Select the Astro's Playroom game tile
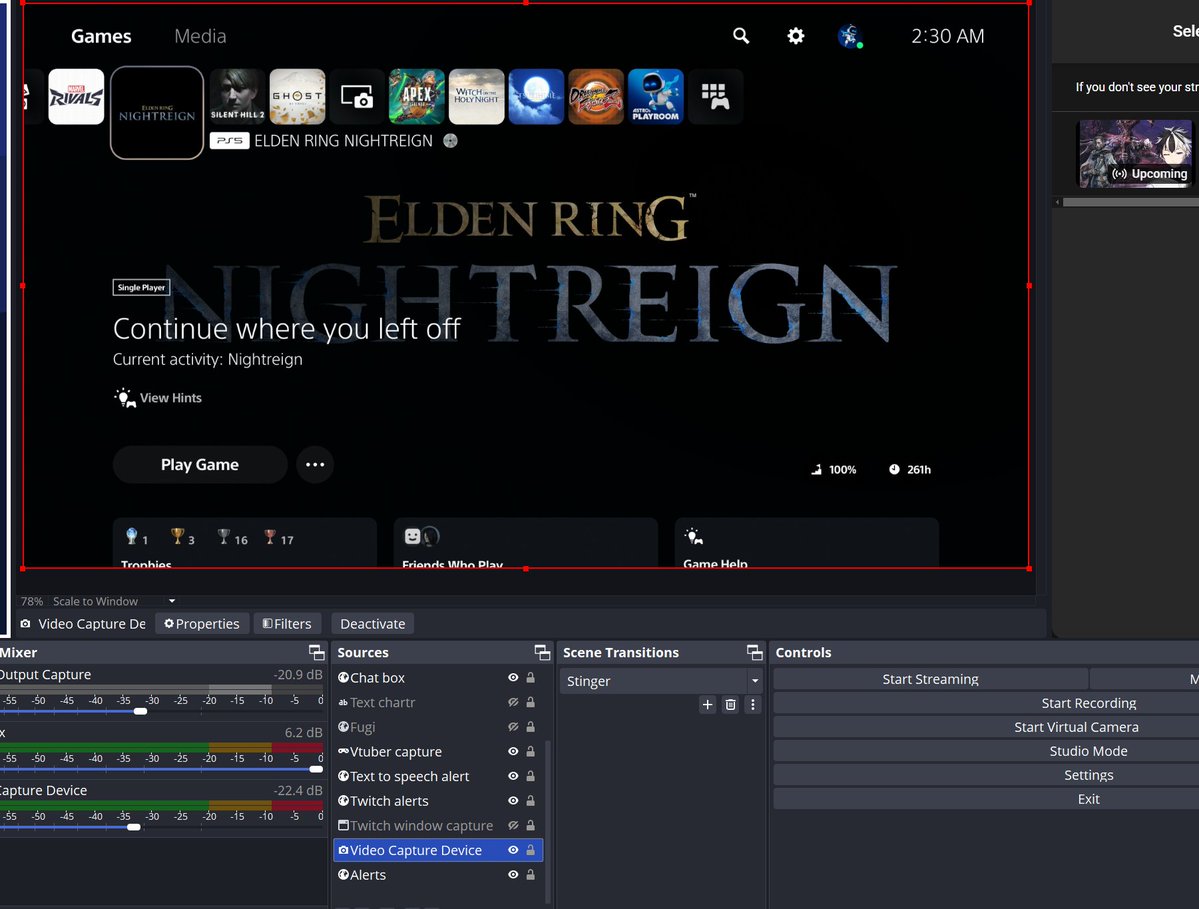 coord(655,96)
